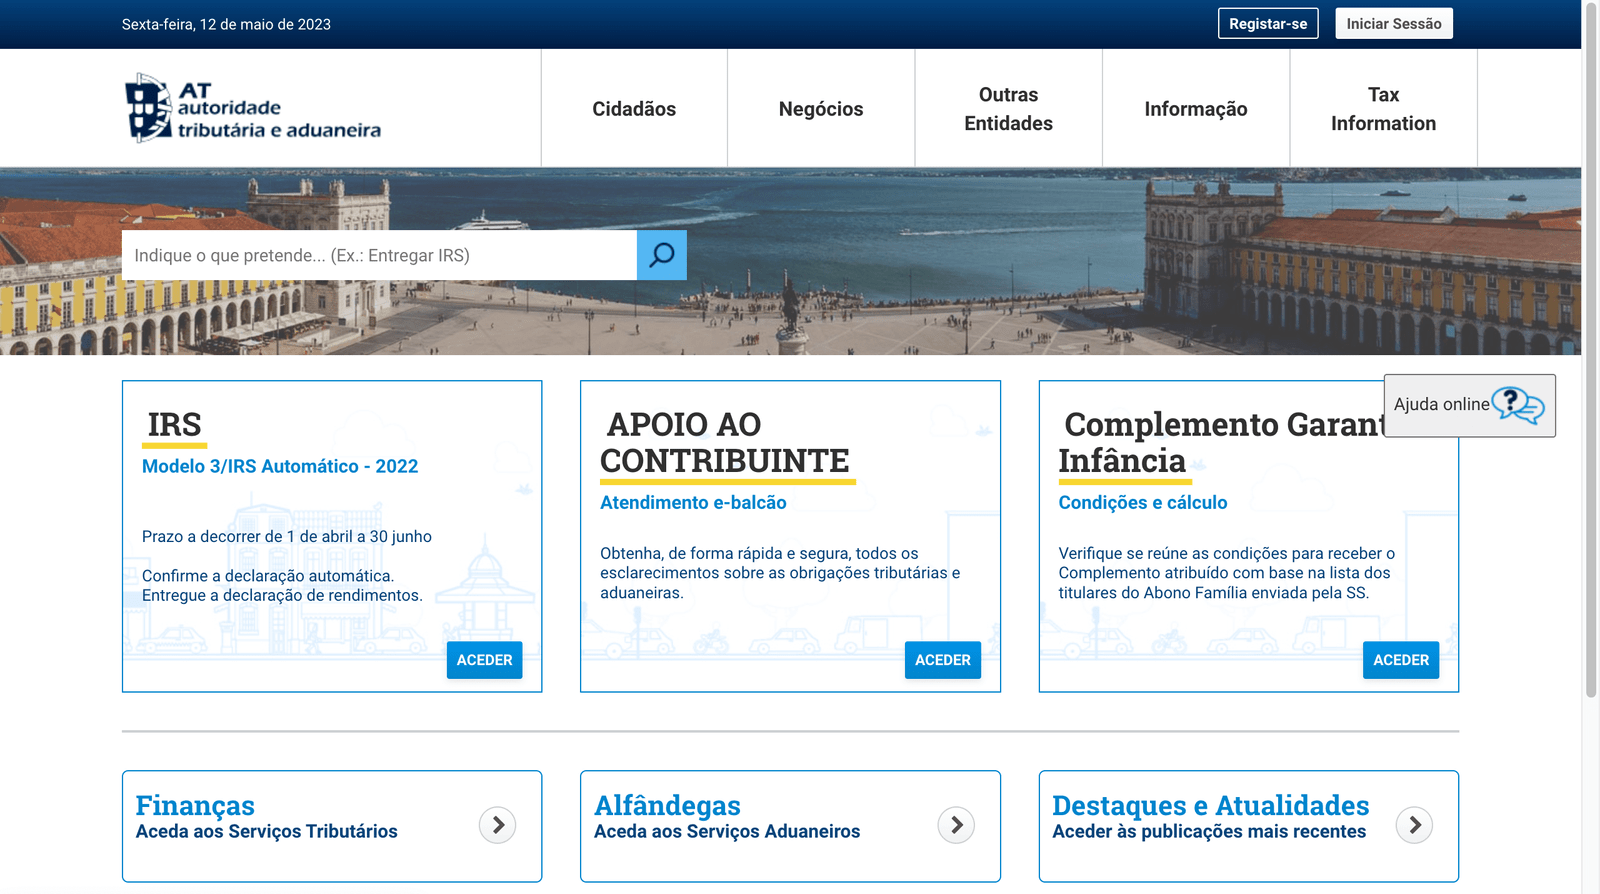This screenshot has width=1600, height=894.
Task: Click ACEDER in the IRS card
Action: (484, 660)
